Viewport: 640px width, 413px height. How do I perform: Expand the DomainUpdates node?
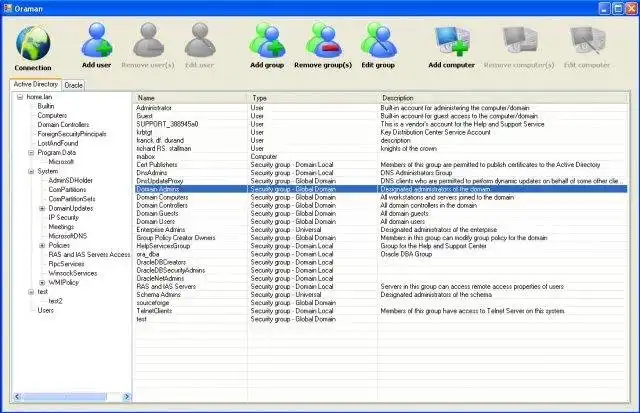pos(42,209)
